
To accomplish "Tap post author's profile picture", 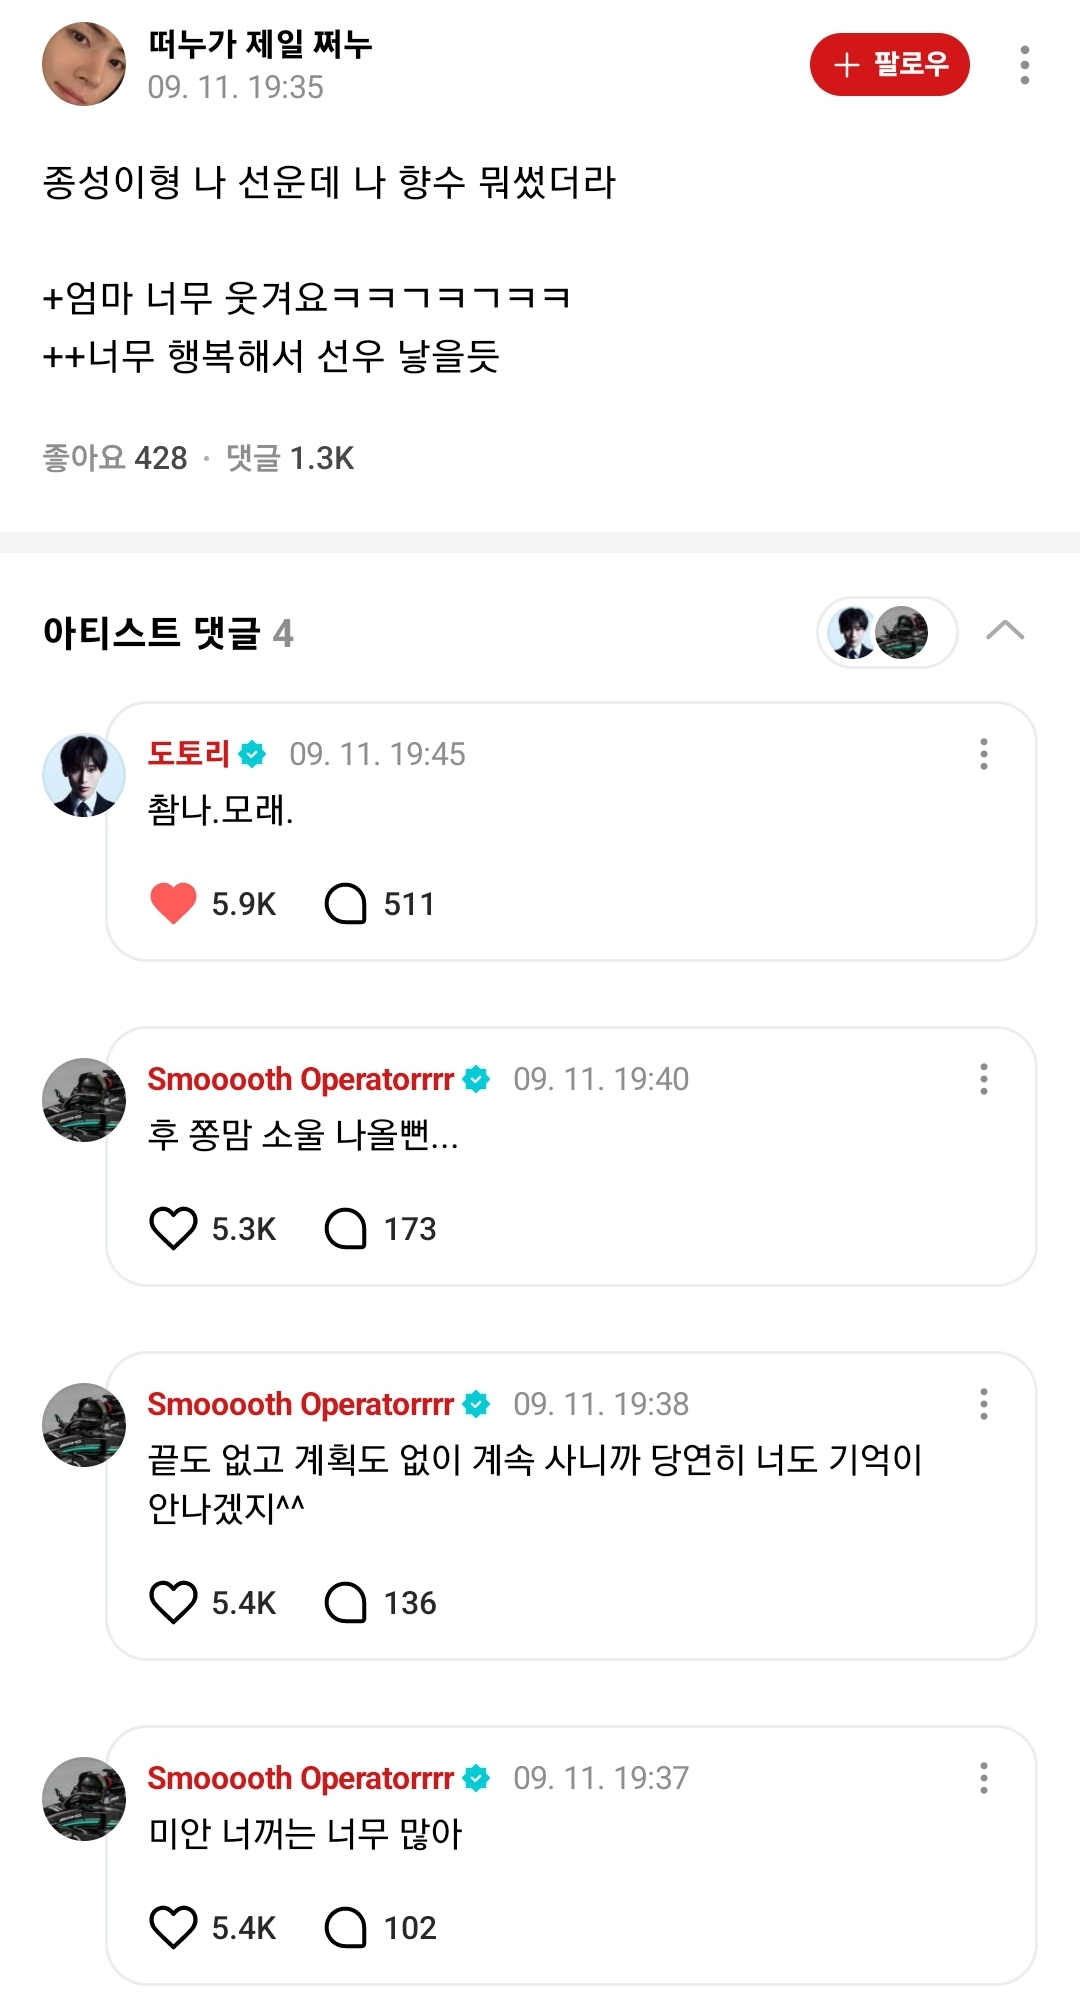I will 84,65.
